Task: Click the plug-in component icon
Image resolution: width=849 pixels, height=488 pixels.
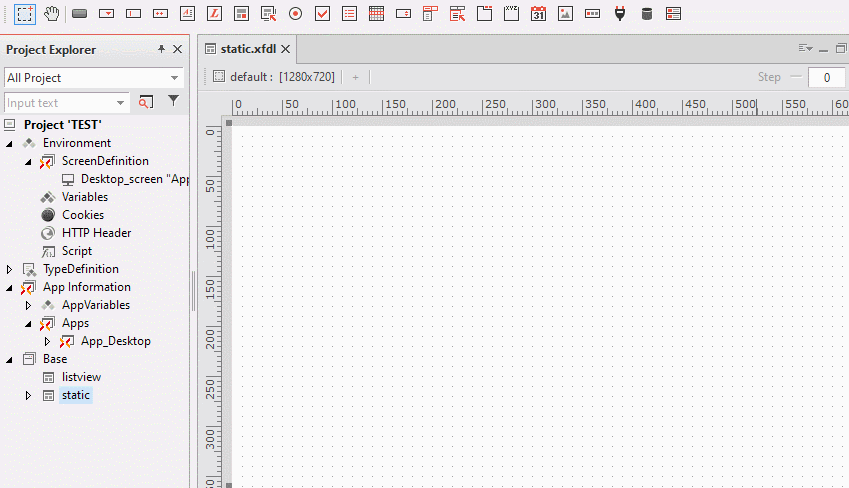Action: [620, 14]
